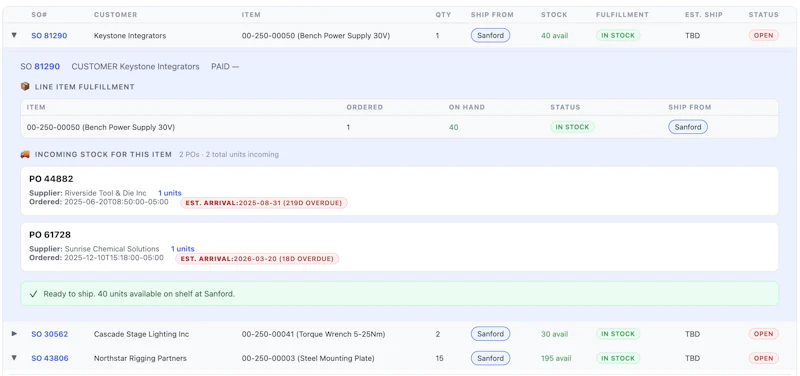Screen dimensions: 800x376
Task: Click the main table STATUS column header
Action: (763, 15)
